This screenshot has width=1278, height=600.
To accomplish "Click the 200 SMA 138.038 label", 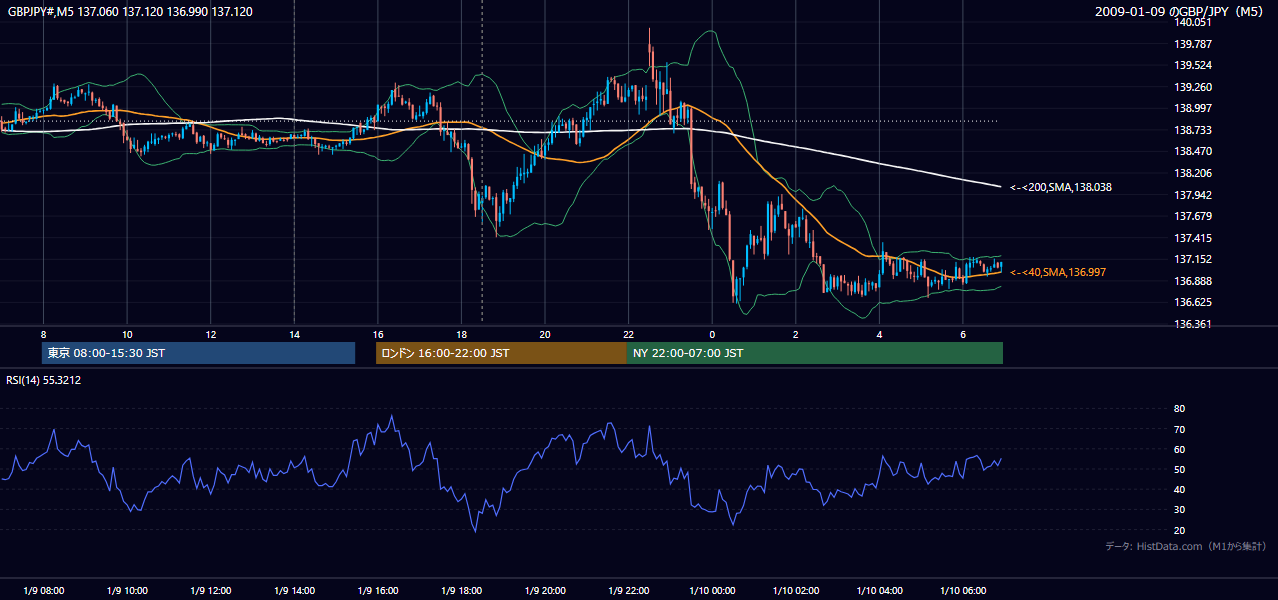I will 1061,187.
